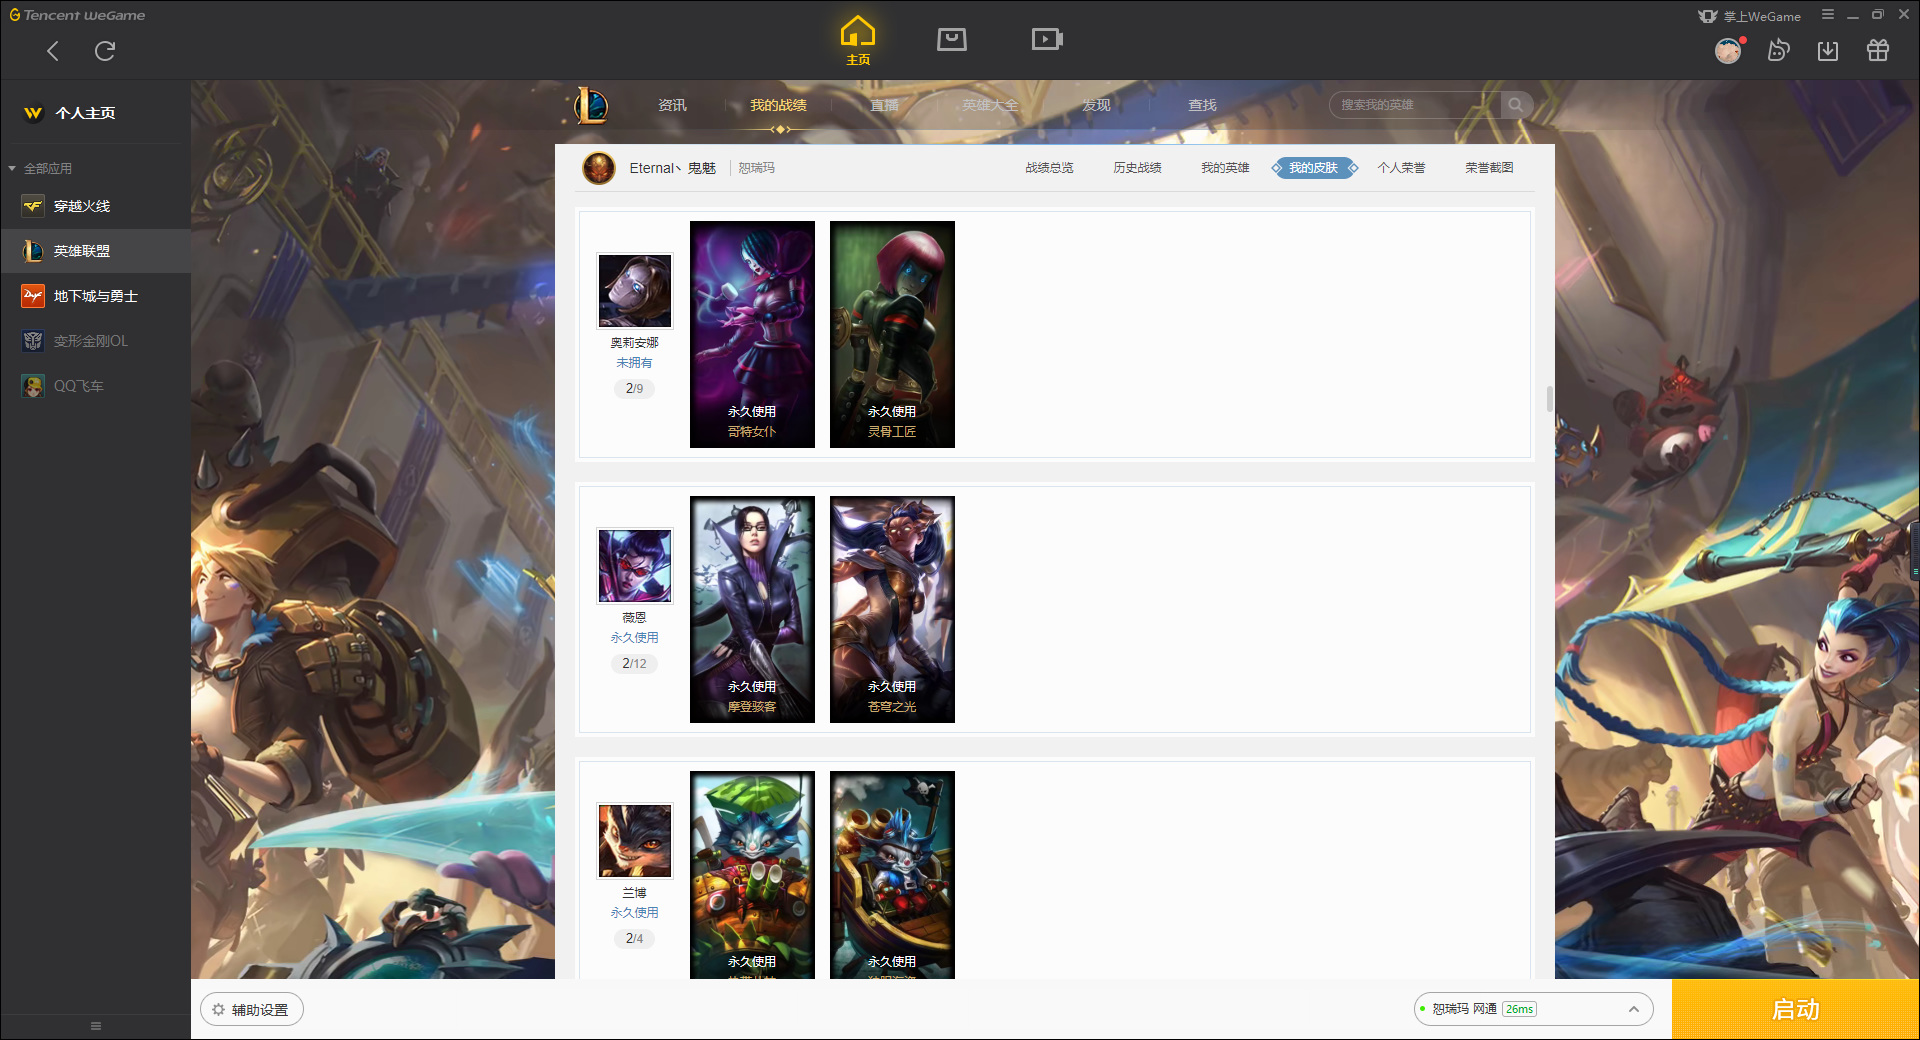This screenshot has height=1040, width=1920.
Task: Open the 我的战绩 tab
Action: click(778, 105)
